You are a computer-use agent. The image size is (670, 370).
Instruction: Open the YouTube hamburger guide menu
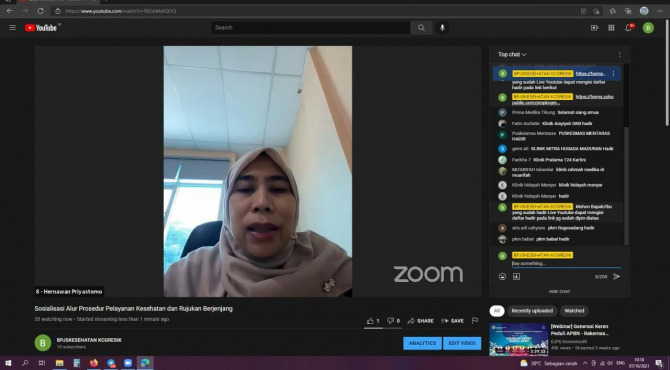12,28
